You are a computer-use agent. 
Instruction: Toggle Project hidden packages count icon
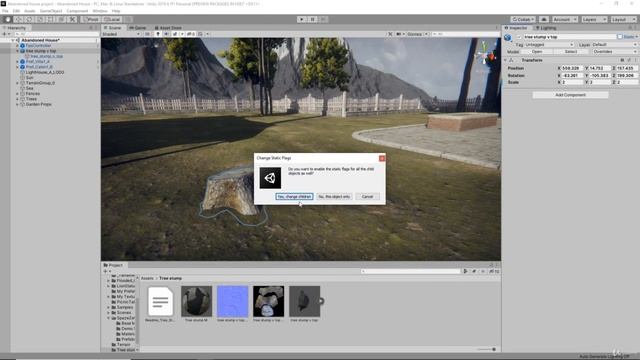(x=493, y=271)
